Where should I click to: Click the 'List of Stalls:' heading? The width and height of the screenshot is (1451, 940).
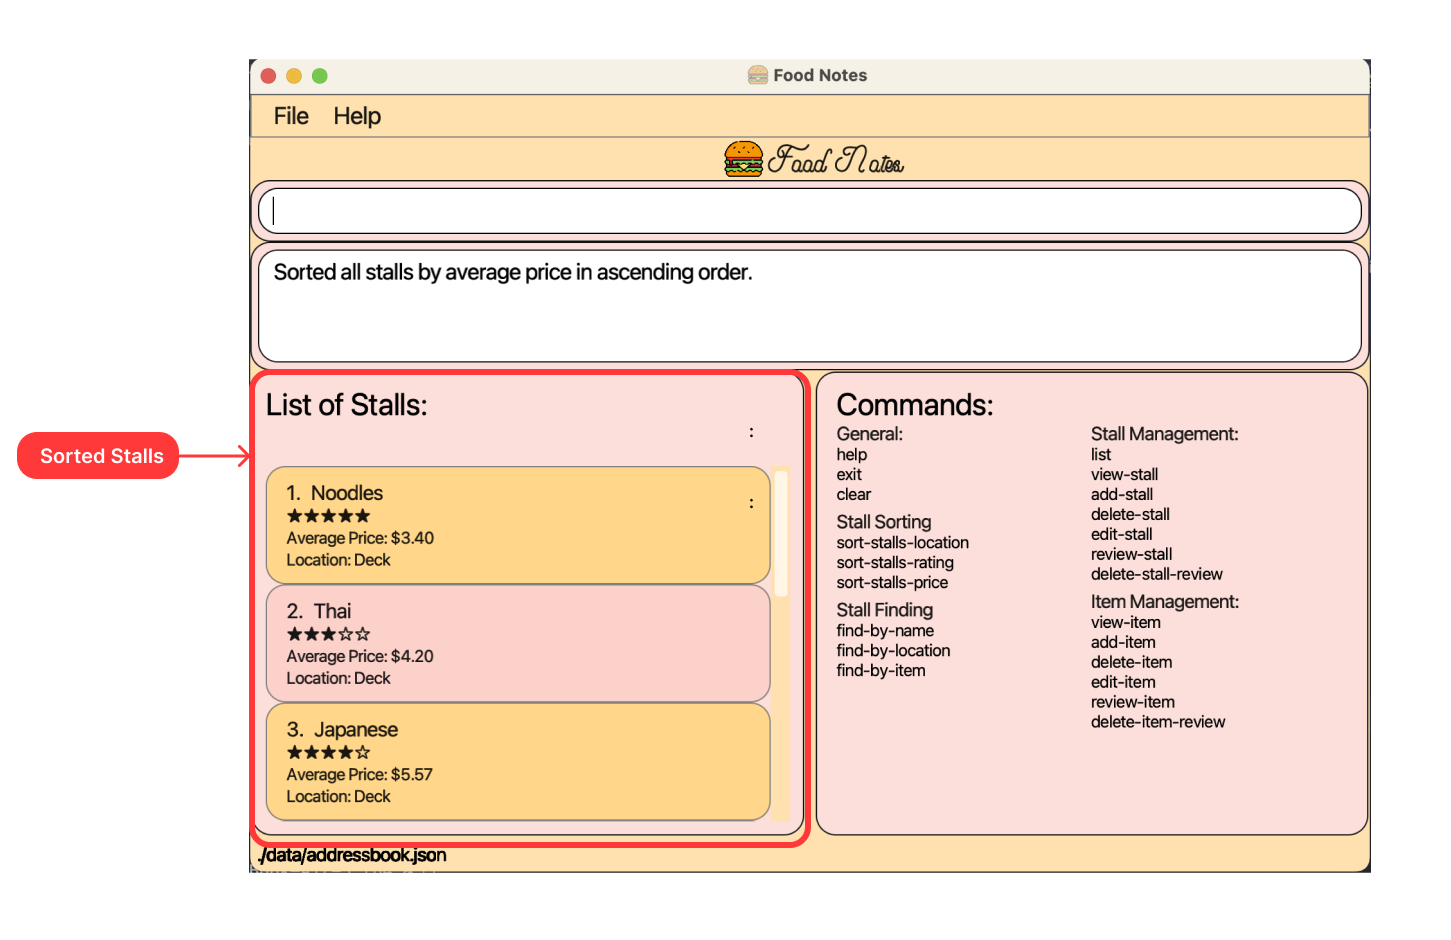(347, 405)
